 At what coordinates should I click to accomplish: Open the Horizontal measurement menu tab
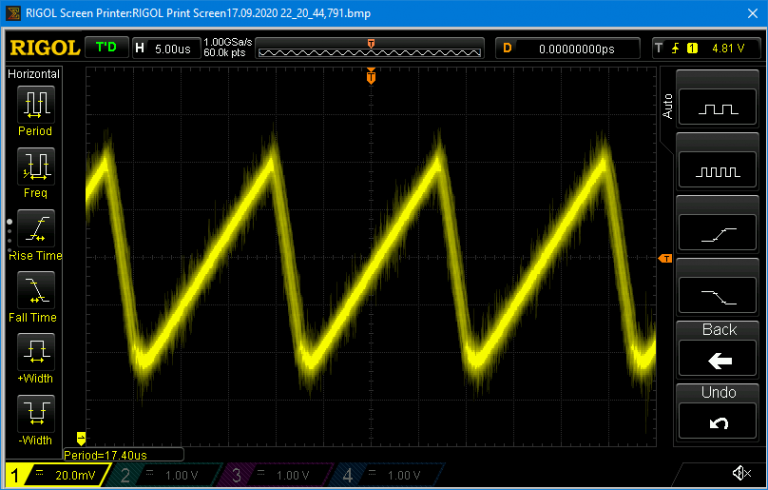(34, 74)
